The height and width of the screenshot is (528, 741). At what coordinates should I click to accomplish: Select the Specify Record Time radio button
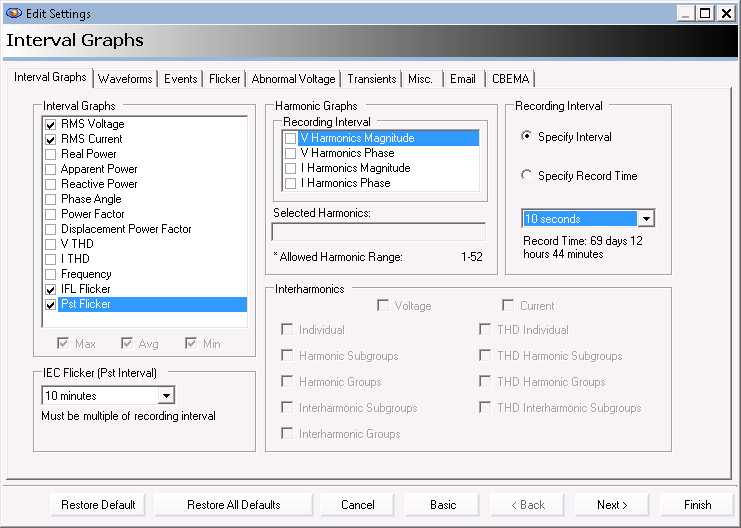point(526,175)
